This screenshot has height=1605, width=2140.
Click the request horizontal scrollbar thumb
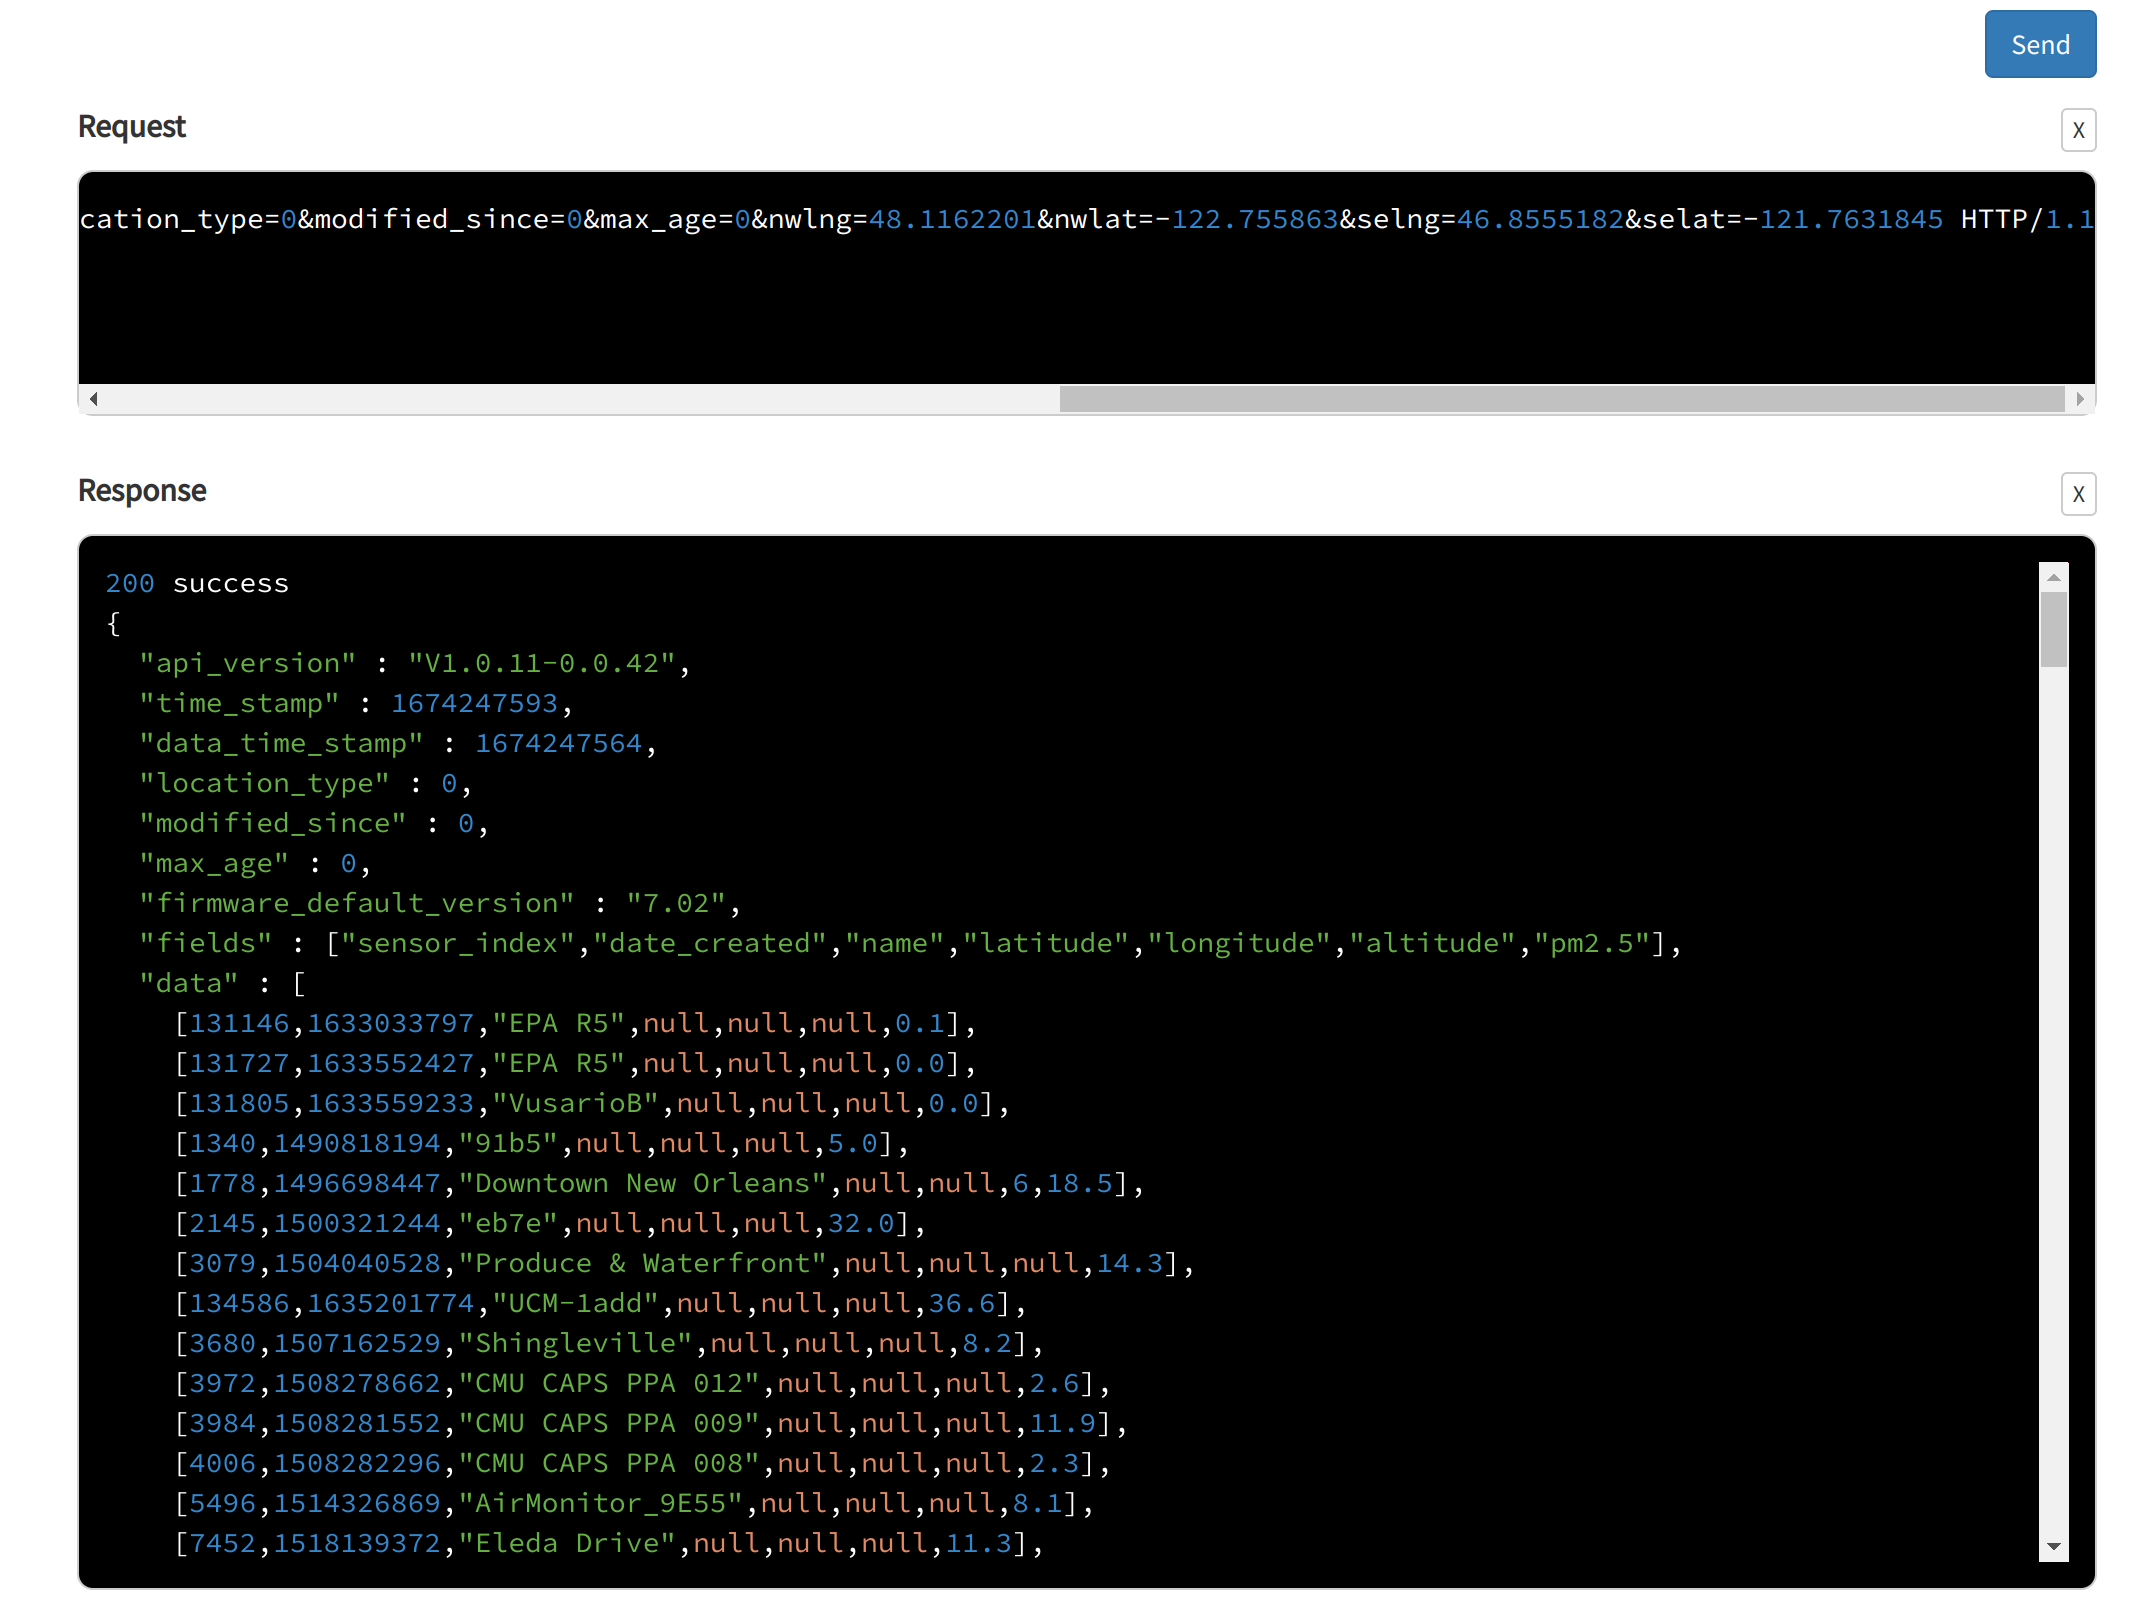[1562, 399]
